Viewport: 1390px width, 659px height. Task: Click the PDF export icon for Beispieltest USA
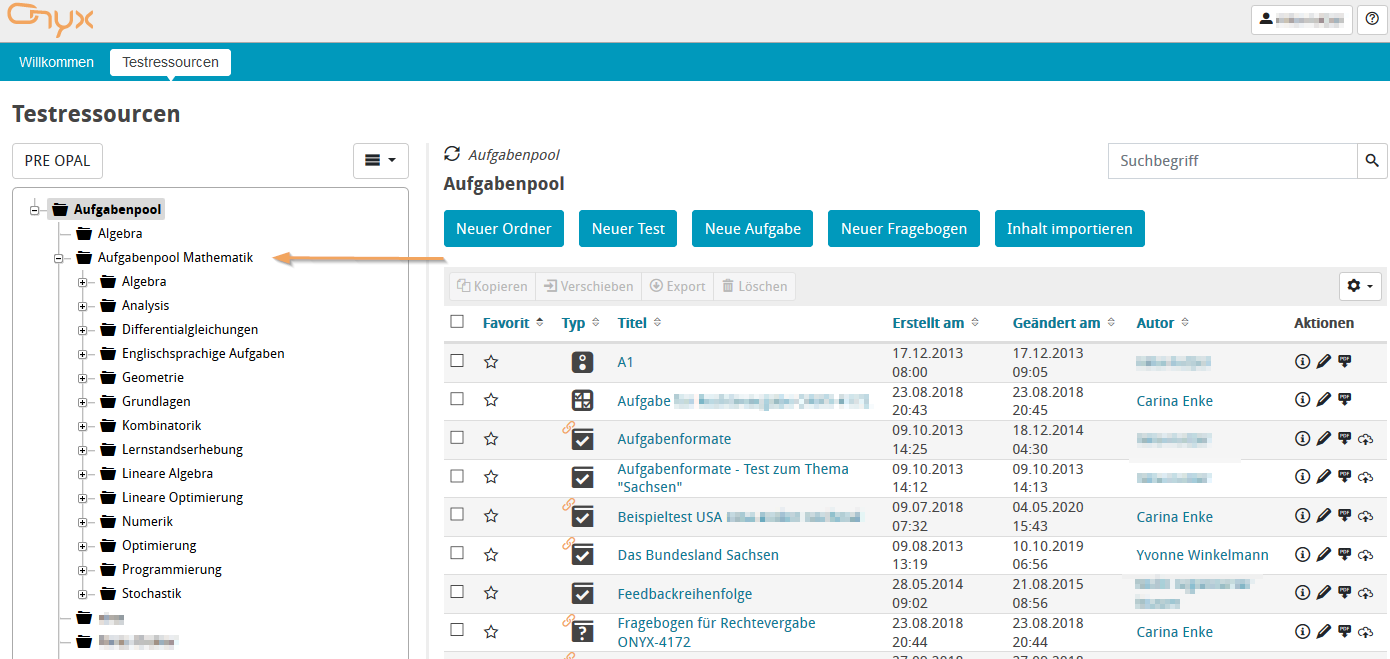1345,516
